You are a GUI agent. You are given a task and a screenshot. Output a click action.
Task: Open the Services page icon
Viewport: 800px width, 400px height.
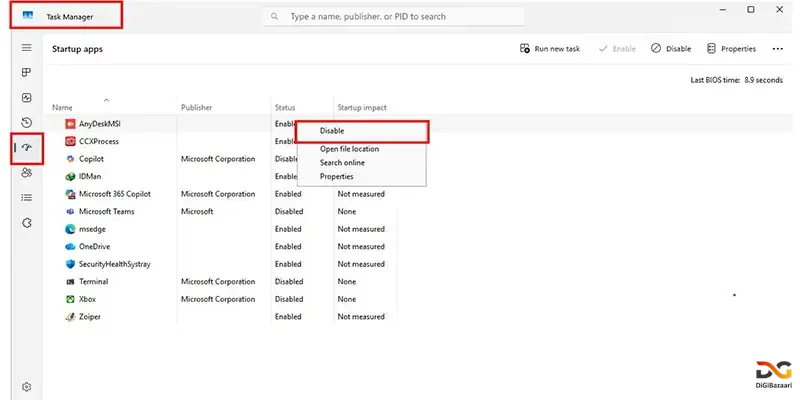coord(27,222)
